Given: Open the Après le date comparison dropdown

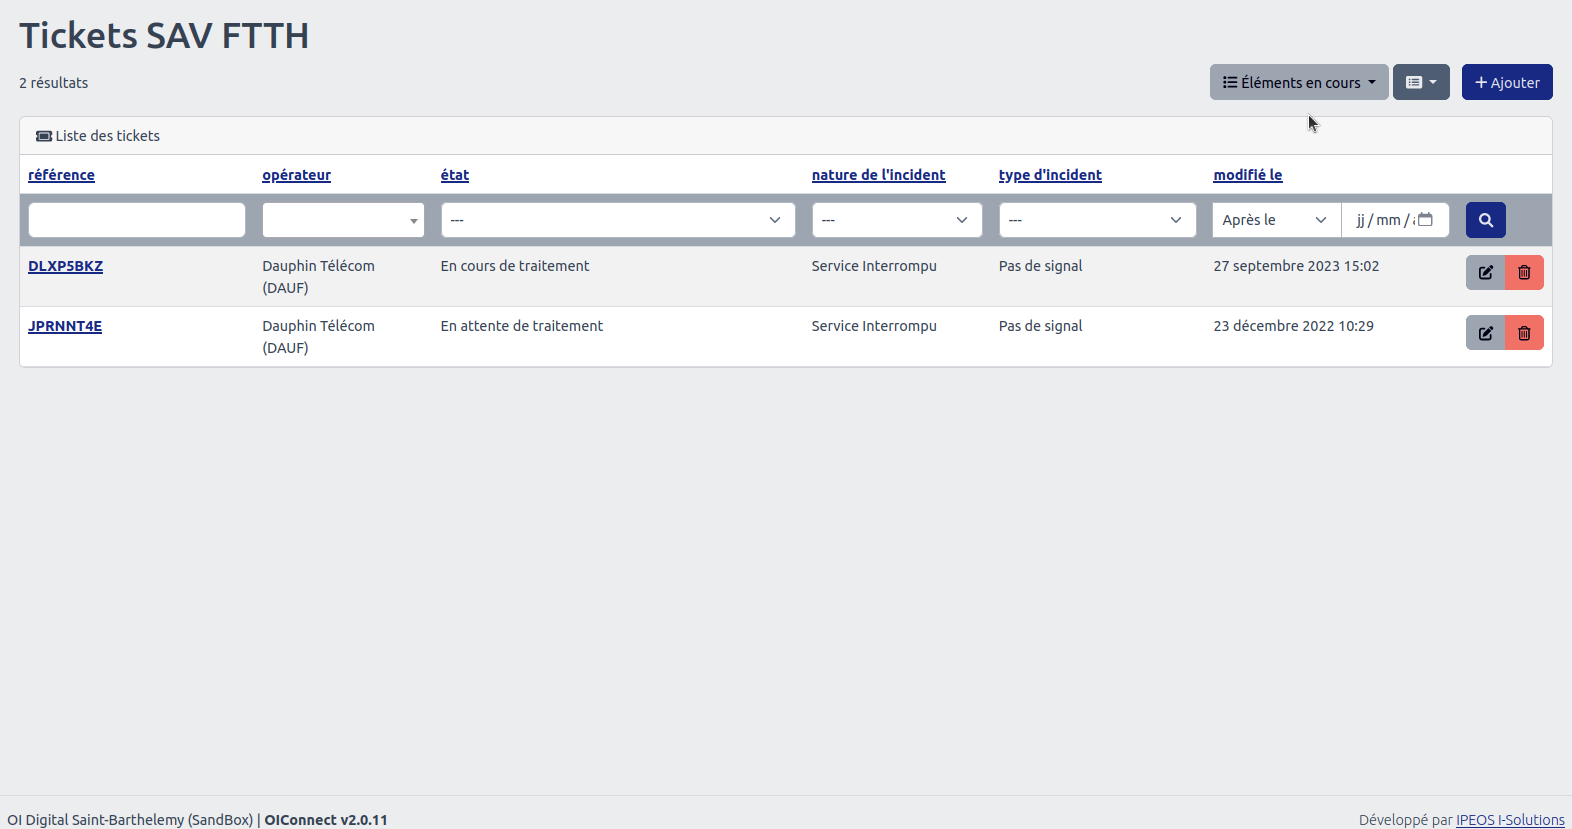Looking at the screenshot, I should (x=1275, y=220).
